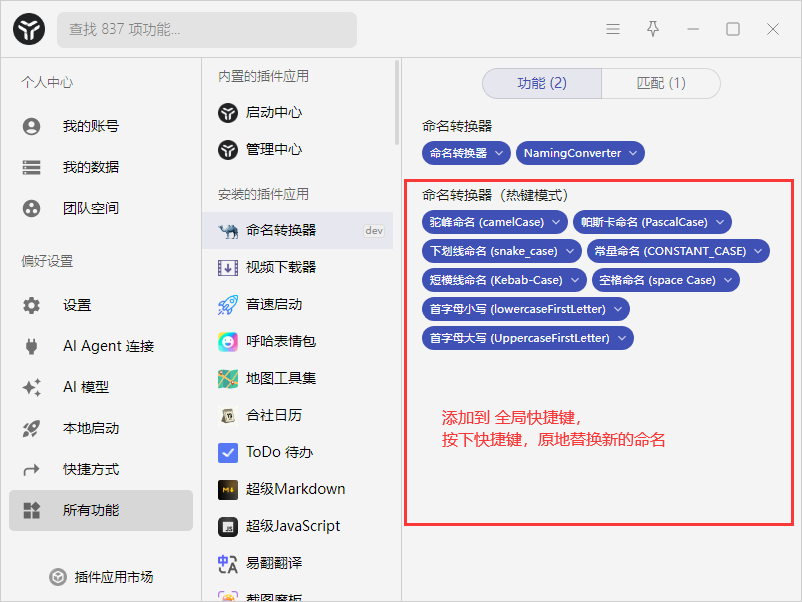Image resolution: width=802 pixels, height=602 pixels.
Task: Expand the 空格命名 (space Case) dropdown arrow
Action: (728, 280)
